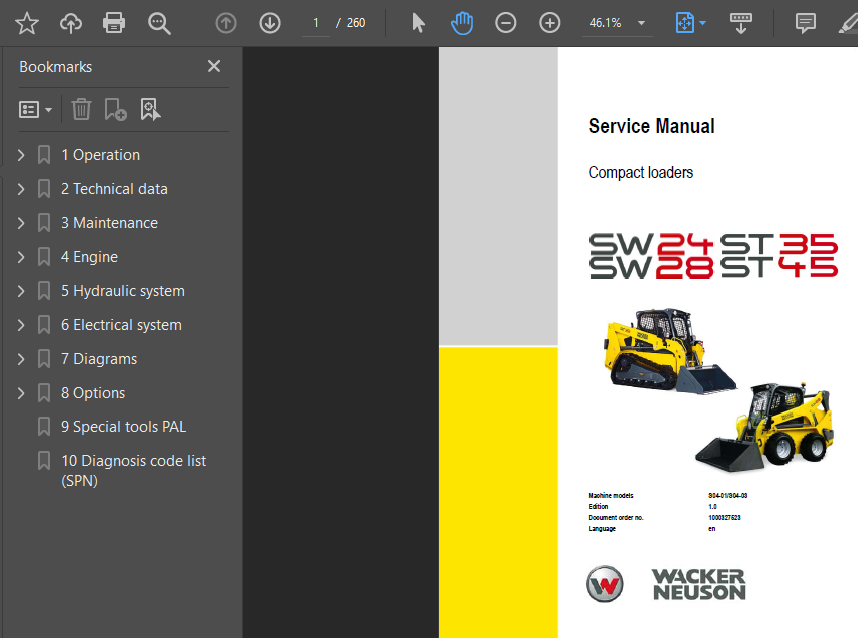This screenshot has width=858, height=638.
Task: Open the page display options dropdown
Action: click(x=703, y=22)
